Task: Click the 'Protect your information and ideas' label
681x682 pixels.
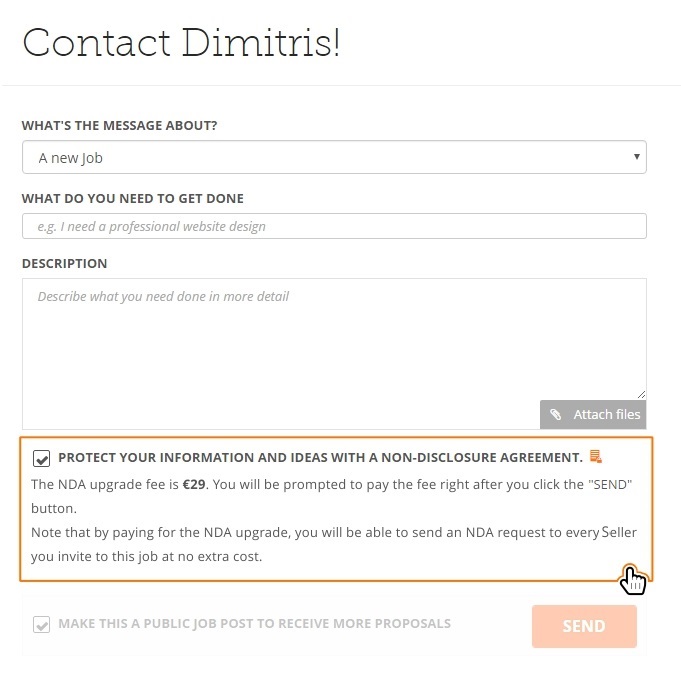Action: tap(320, 458)
